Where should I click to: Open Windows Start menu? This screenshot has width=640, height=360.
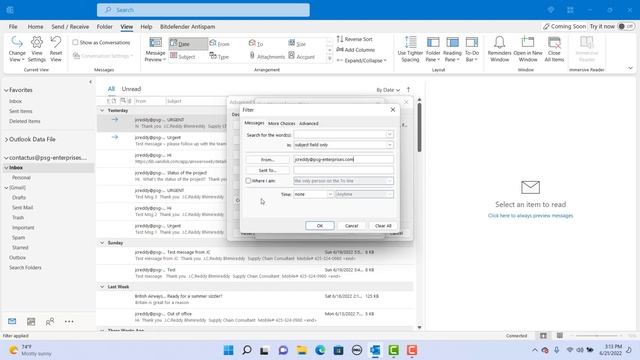click(229, 350)
